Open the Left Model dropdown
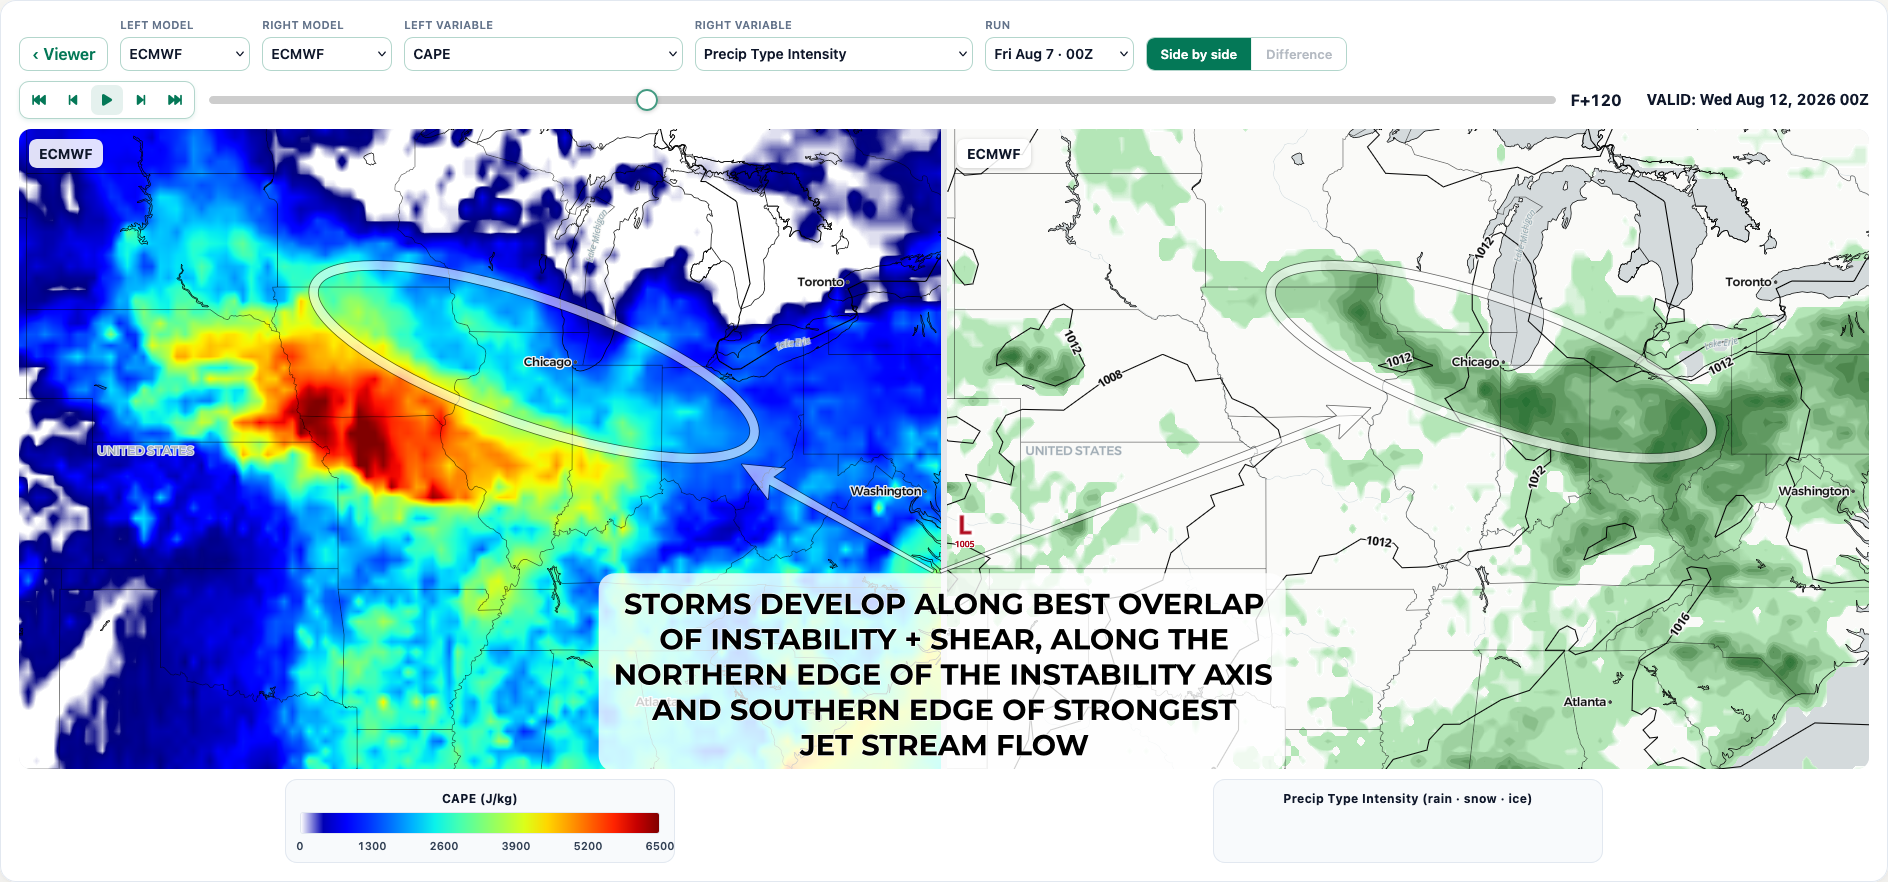Screen dimensions: 1888x882 [x=185, y=54]
